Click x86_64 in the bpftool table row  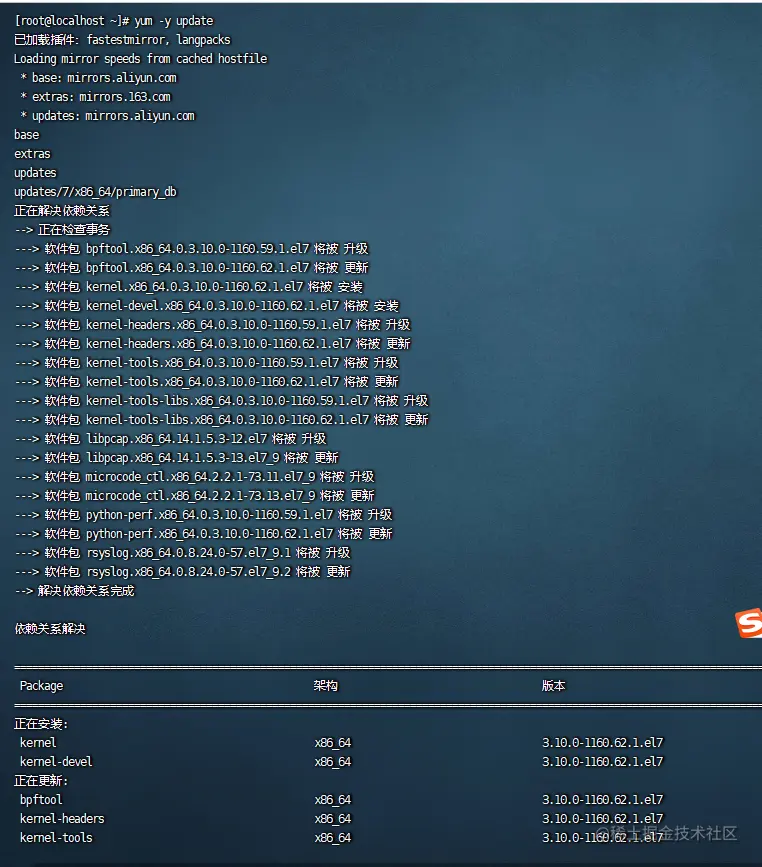tap(333, 800)
